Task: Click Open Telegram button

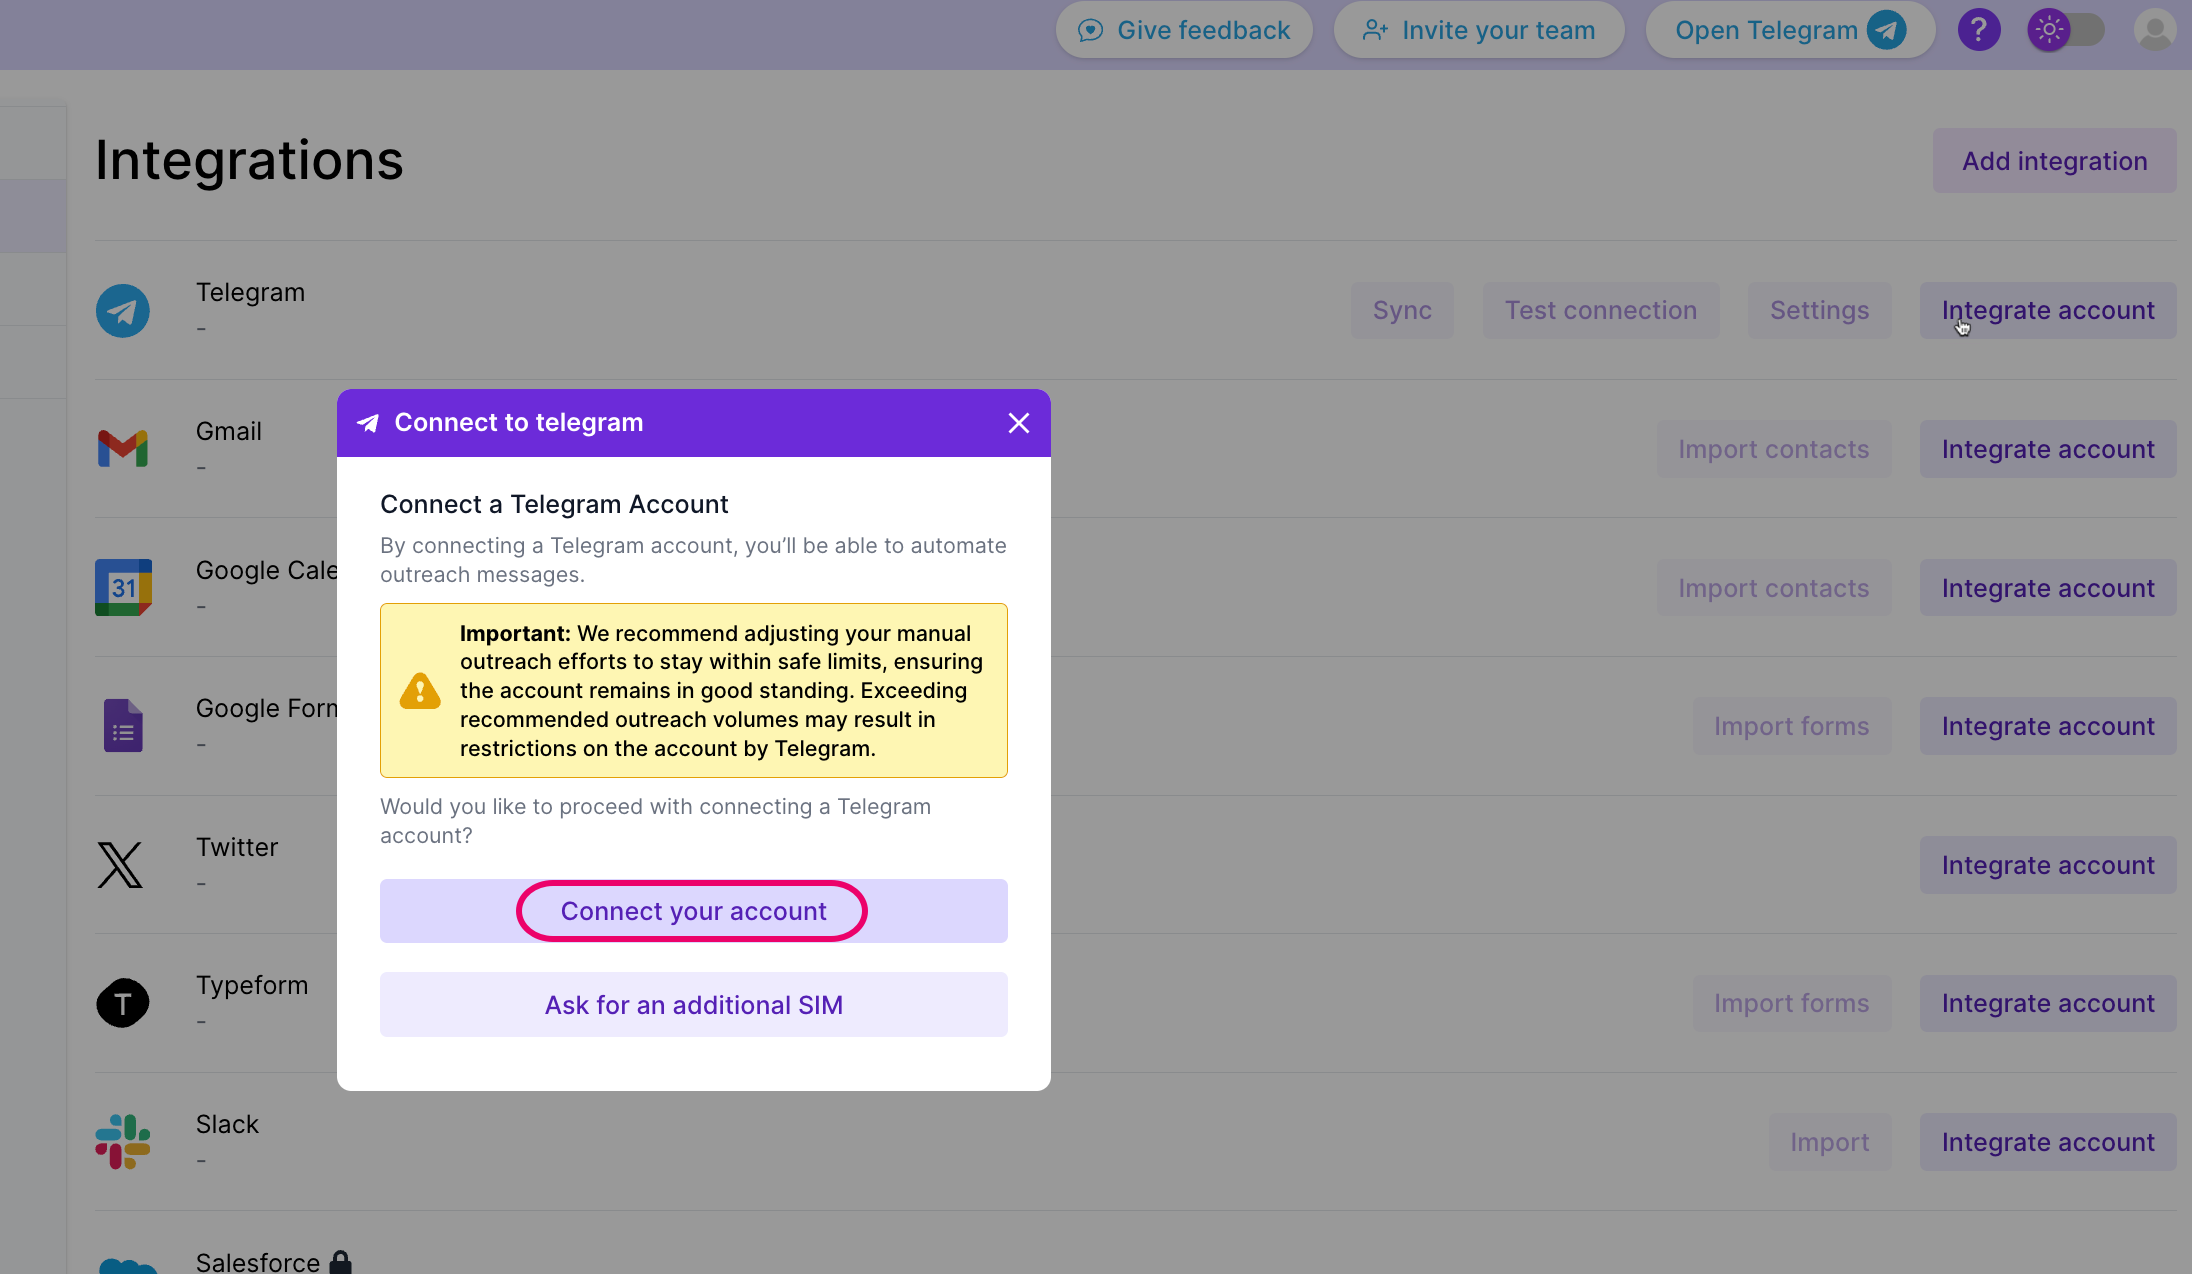Action: [1790, 30]
